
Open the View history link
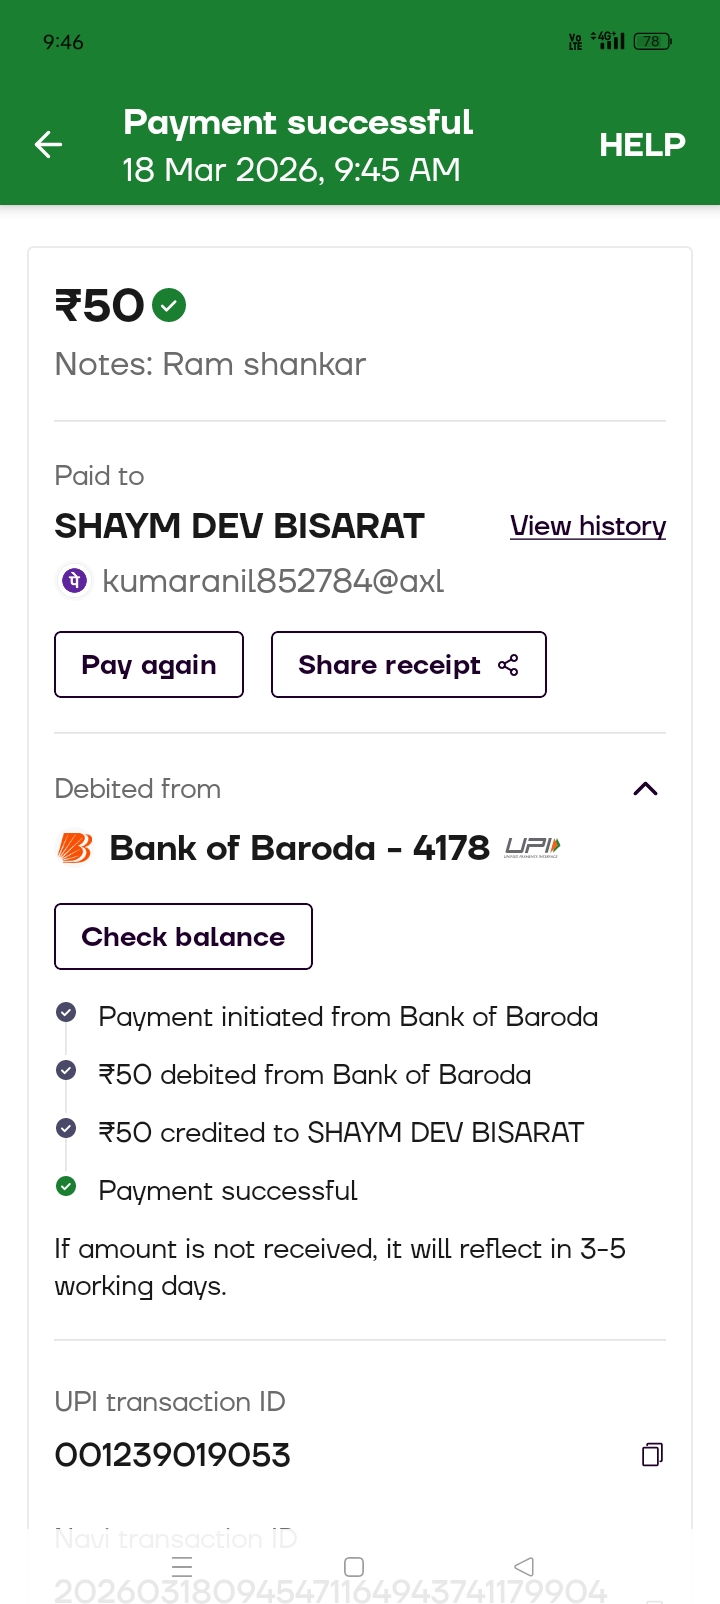tap(587, 526)
